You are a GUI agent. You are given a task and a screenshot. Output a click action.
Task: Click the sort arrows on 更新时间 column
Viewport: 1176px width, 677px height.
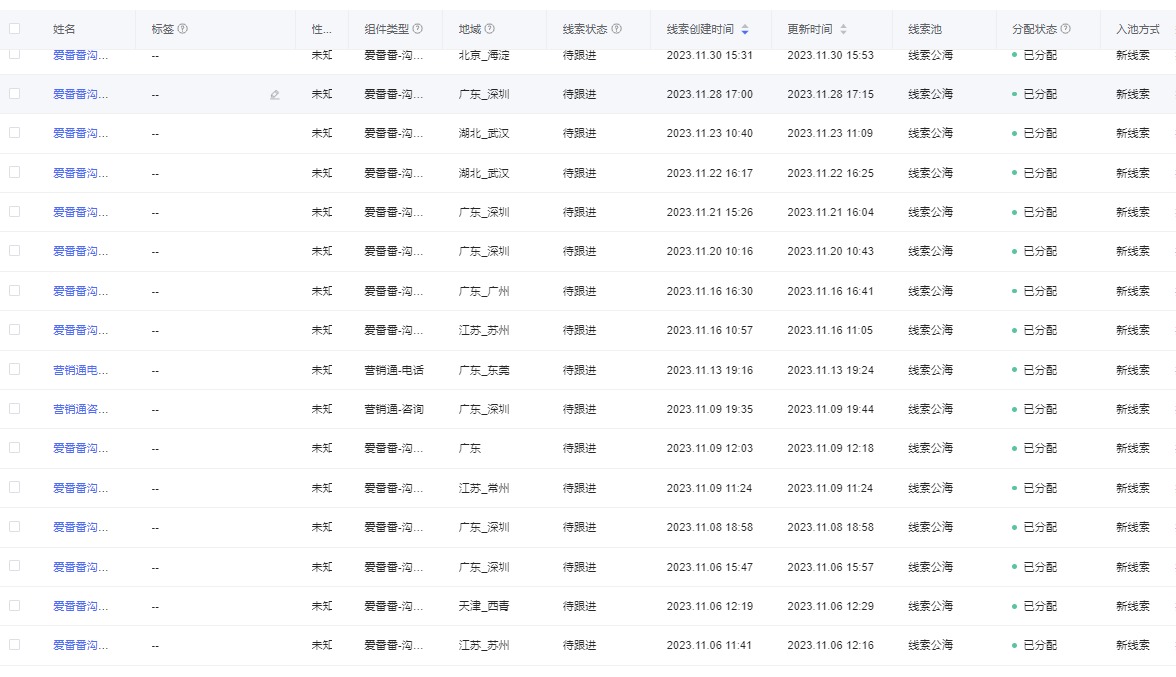click(x=843, y=29)
